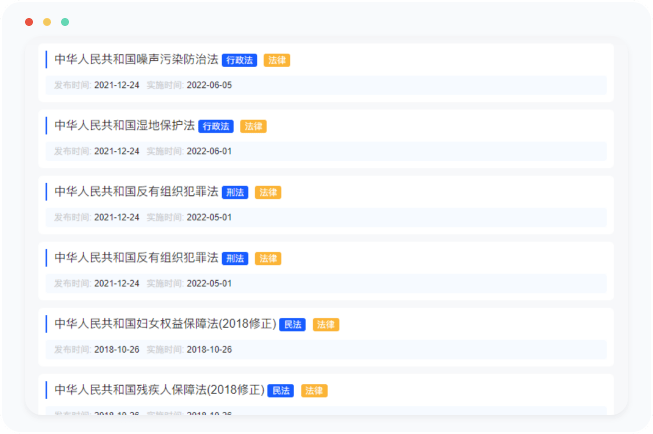Viewport: 653px width, 434px height.
Task: Click implementation date 2022-06-01 under 湿地保护法
Action: [209, 151]
